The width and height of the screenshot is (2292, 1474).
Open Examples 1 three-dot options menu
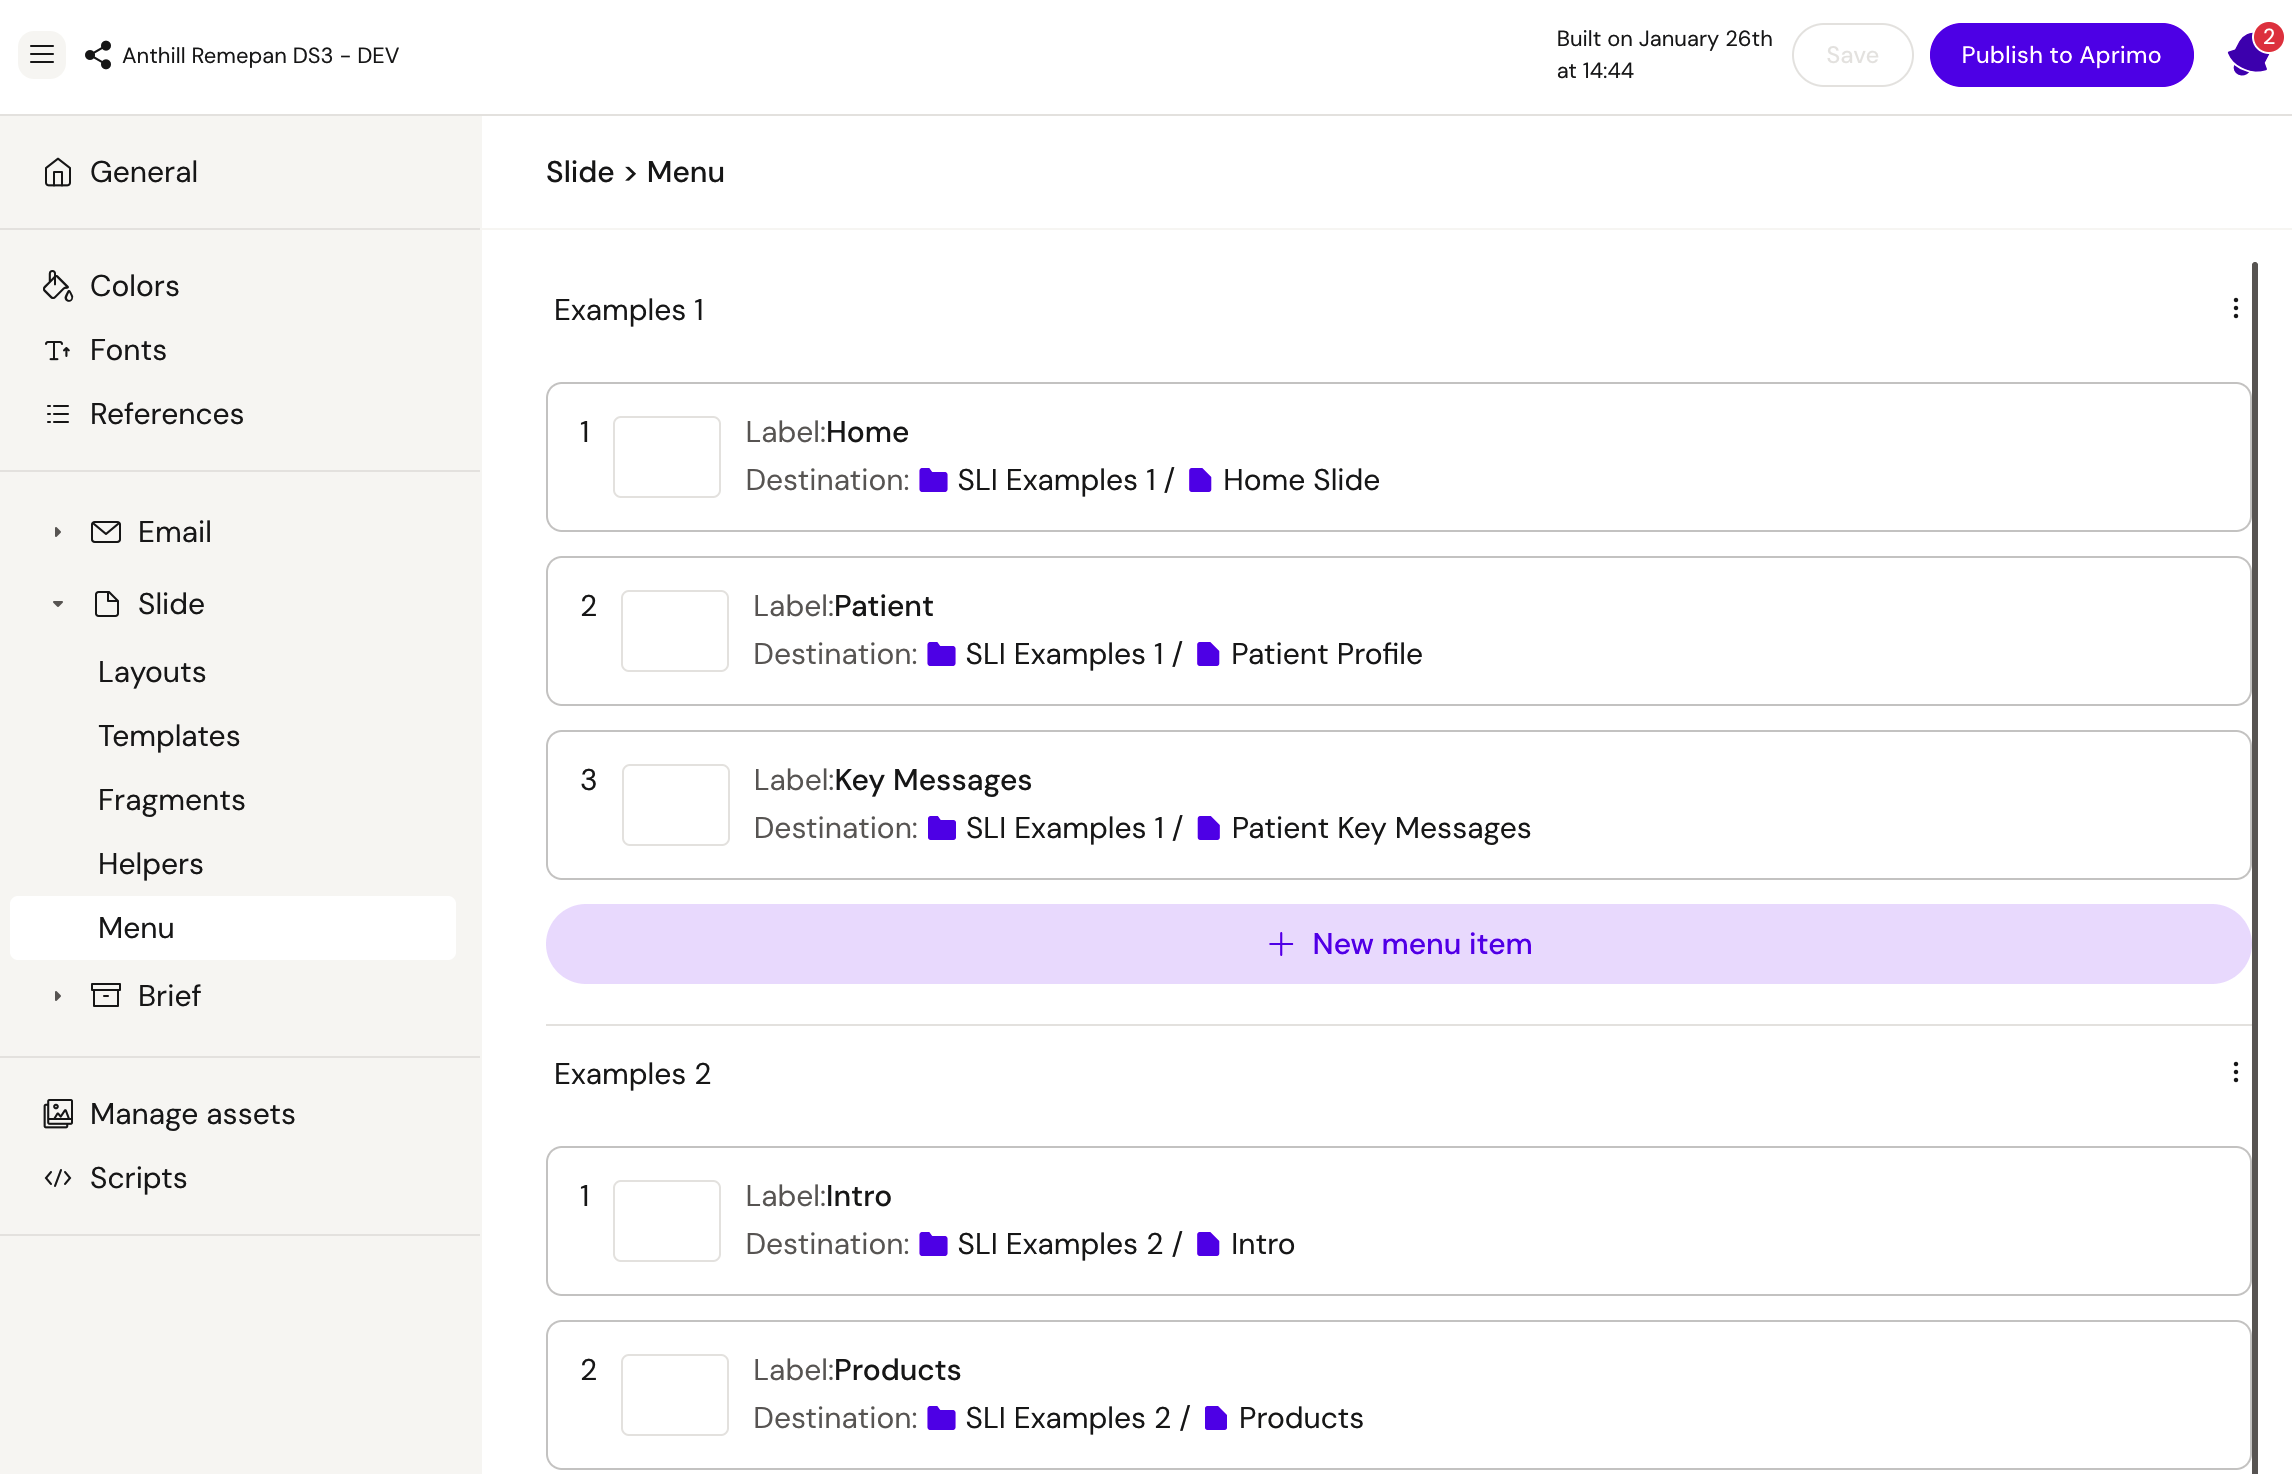[x=2235, y=309]
